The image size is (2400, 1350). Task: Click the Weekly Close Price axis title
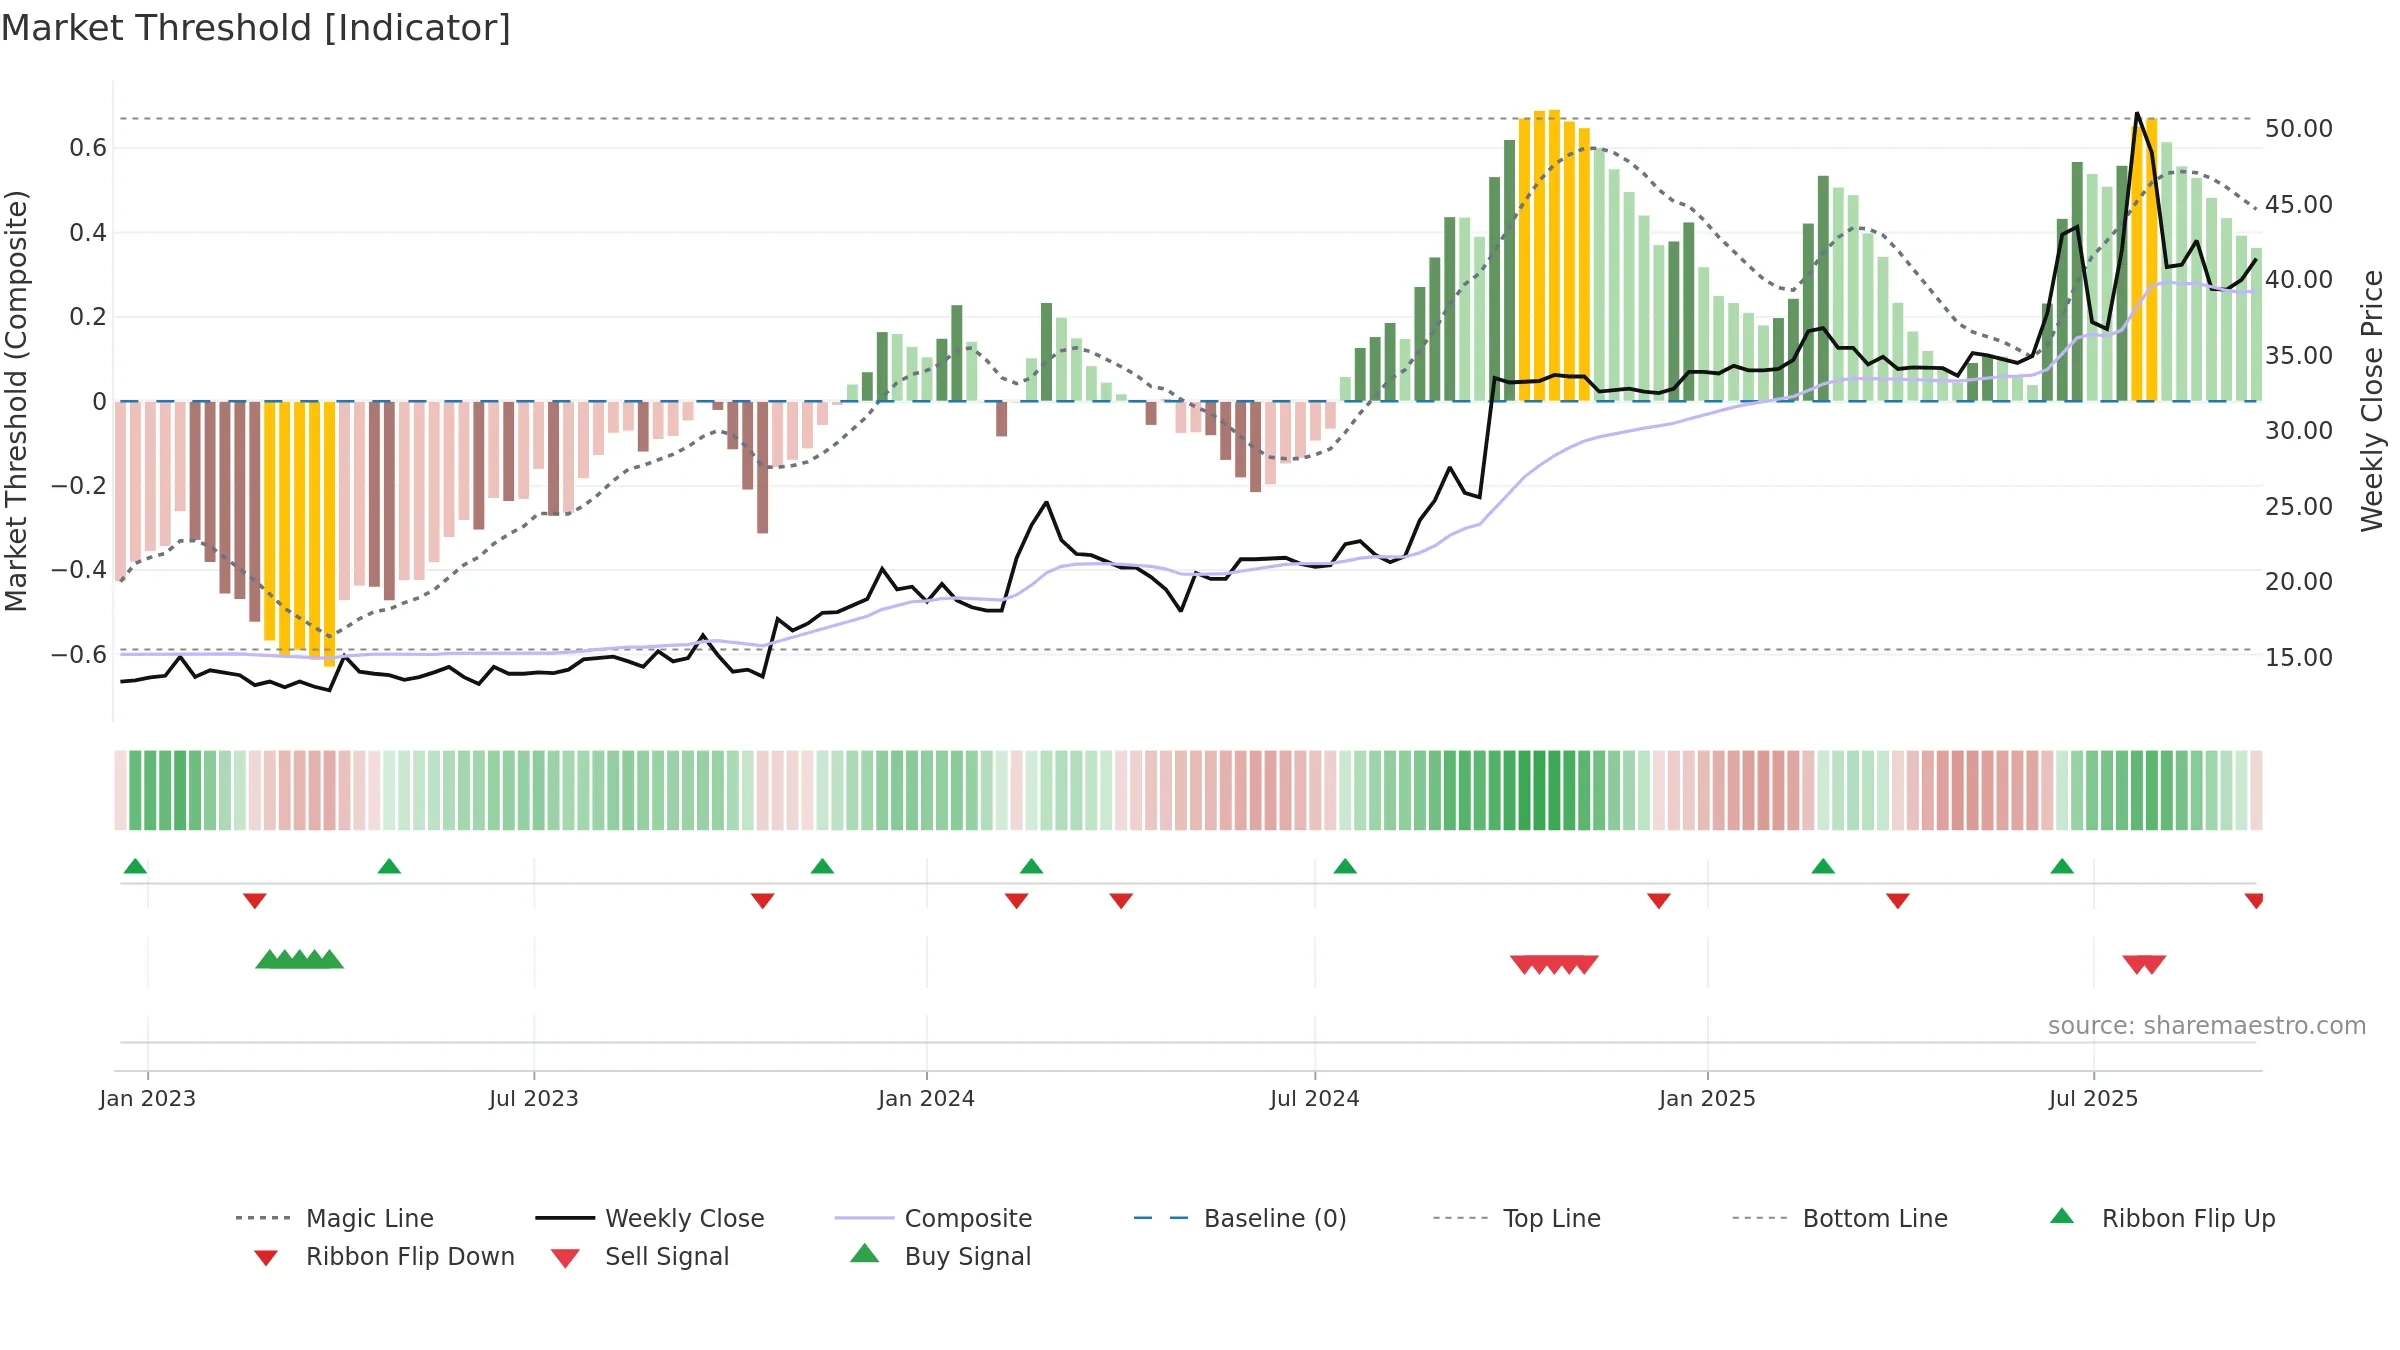point(2373,400)
